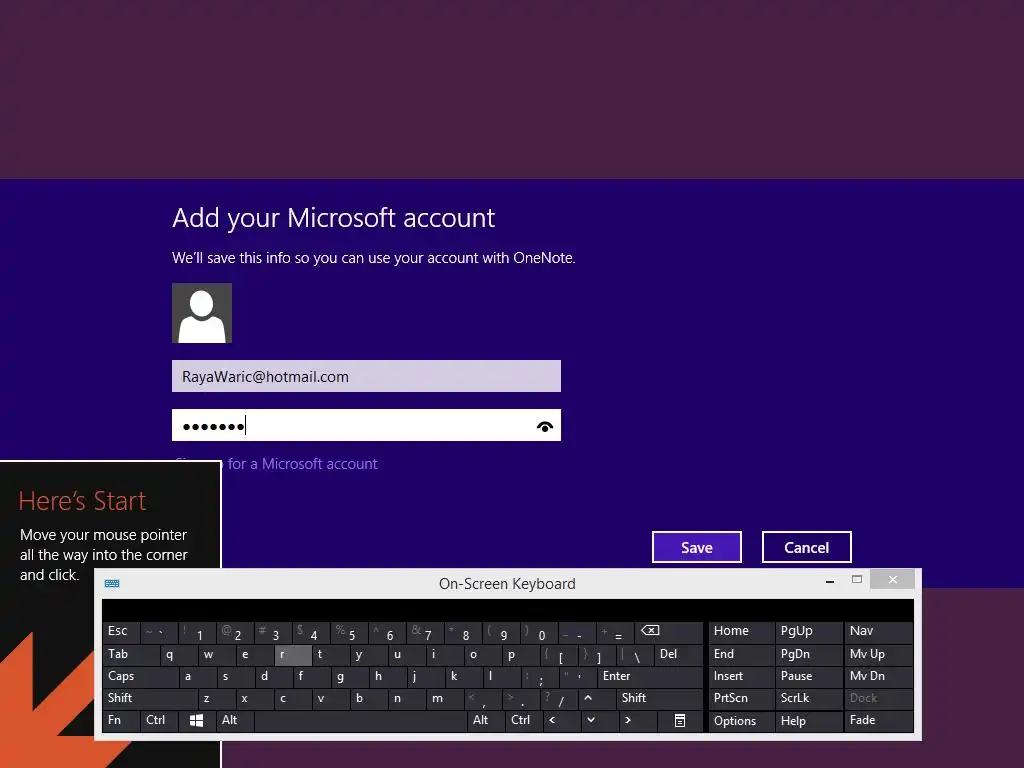Screen dimensions: 1024x768
Task: Tap the Tab key
Action: [x=131, y=654]
